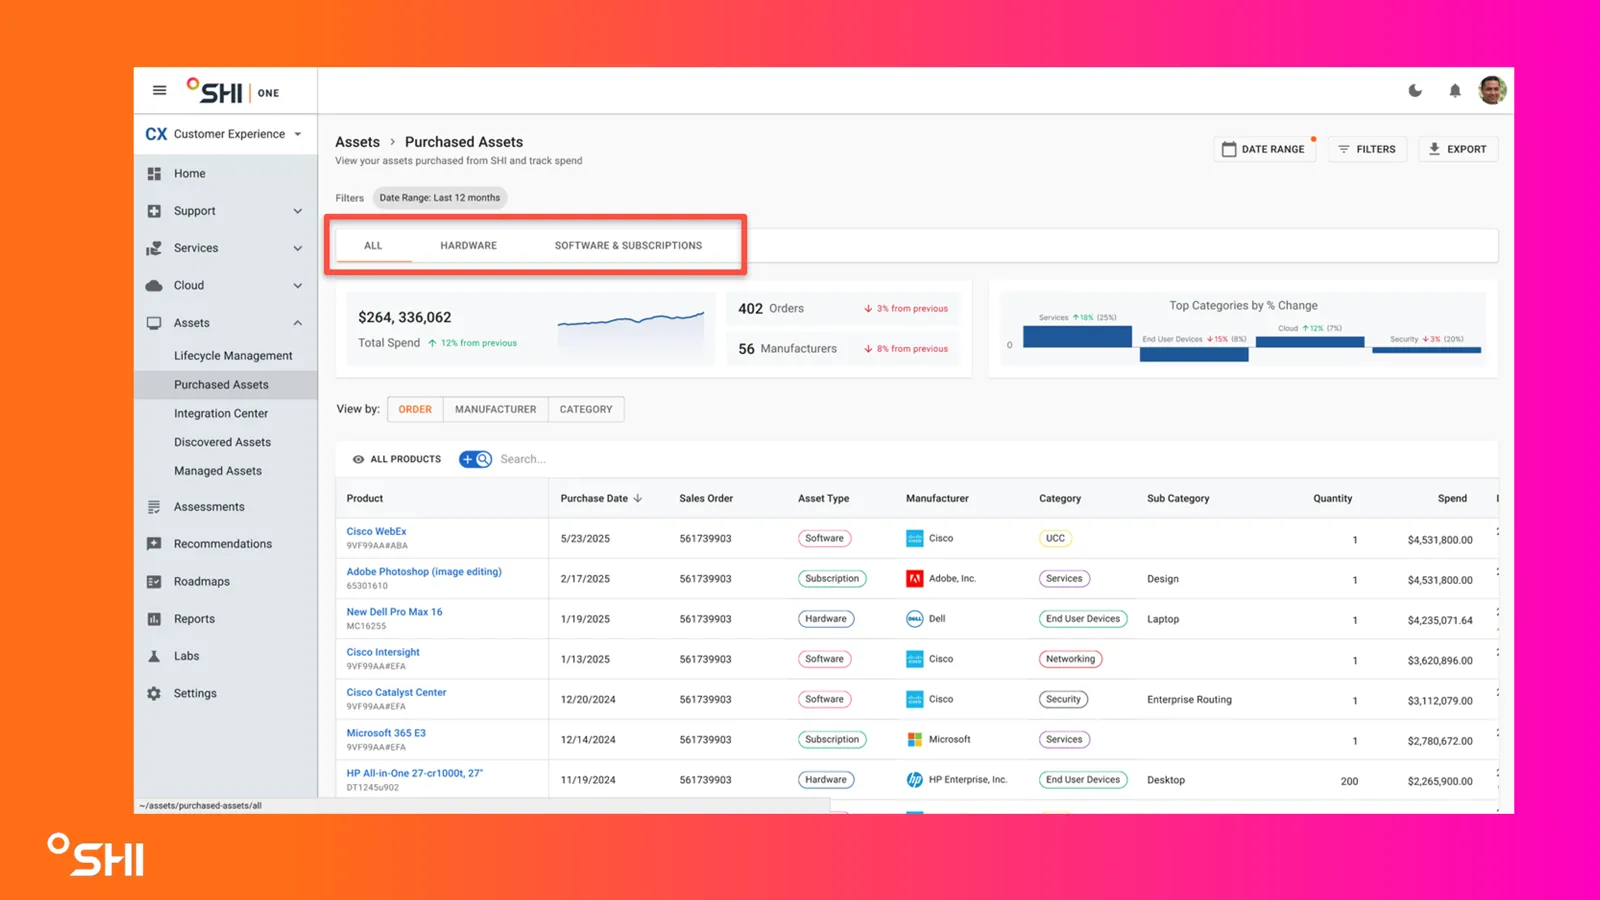Toggle All Products visibility eye
1600x900 pixels.
pyautogui.click(x=358, y=459)
